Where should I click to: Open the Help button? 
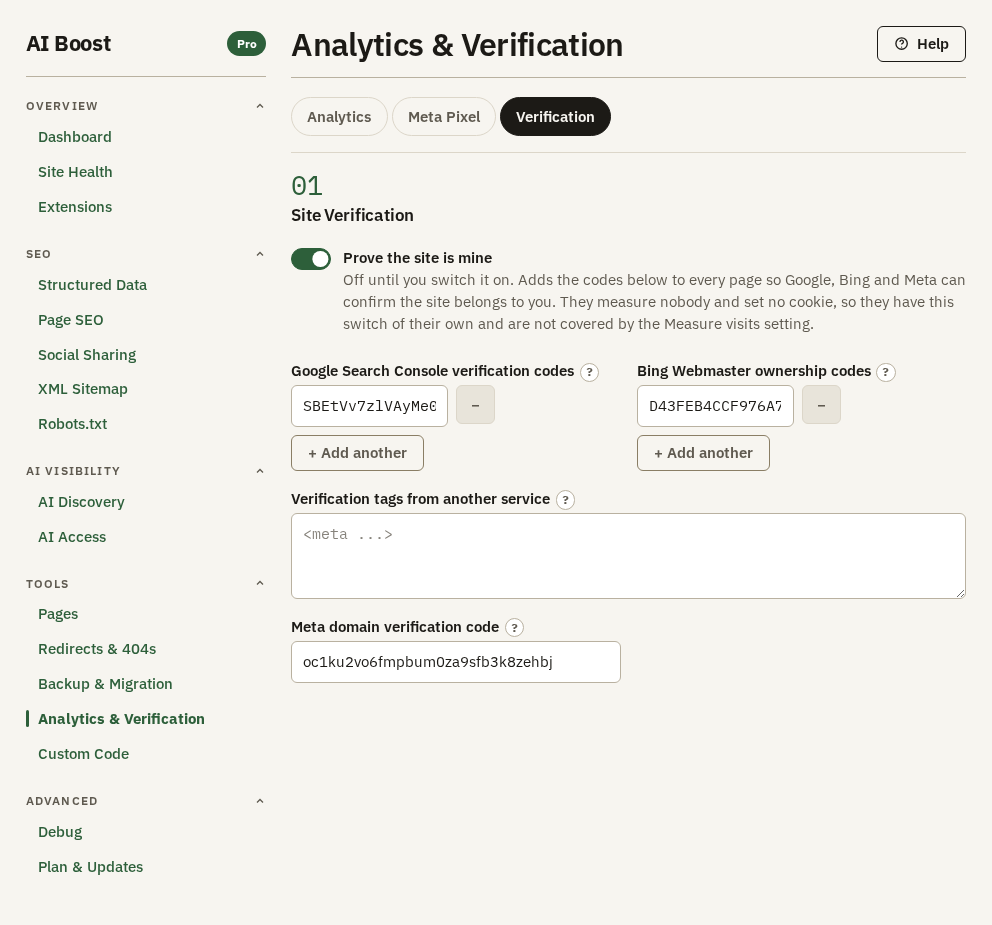coord(921,44)
